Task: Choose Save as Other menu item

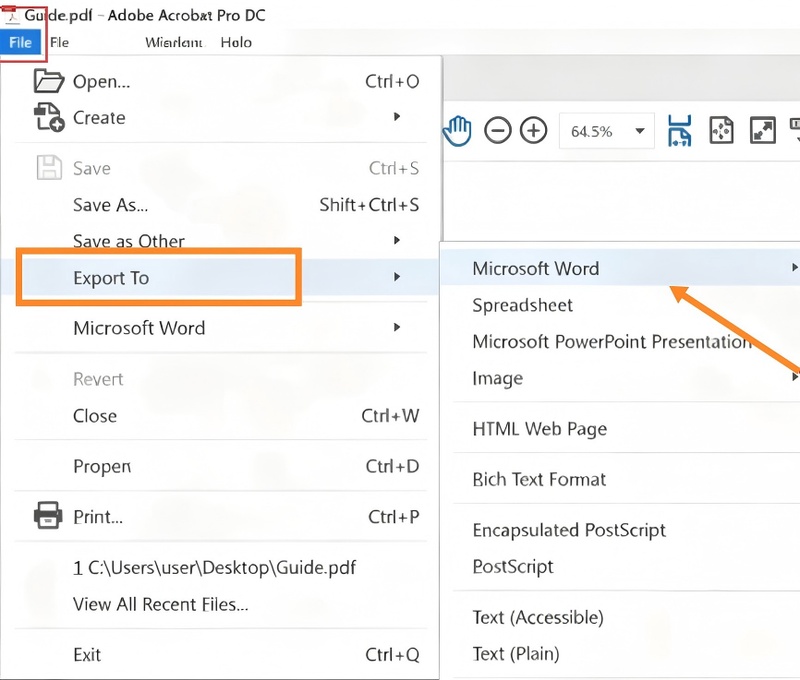Action: (220, 240)
